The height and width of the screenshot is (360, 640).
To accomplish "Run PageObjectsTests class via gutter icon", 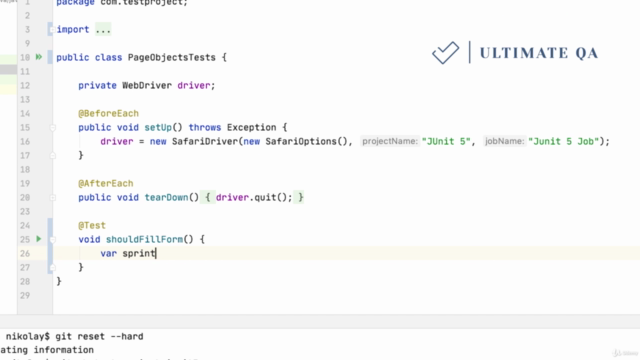I will tap(39, 57).
